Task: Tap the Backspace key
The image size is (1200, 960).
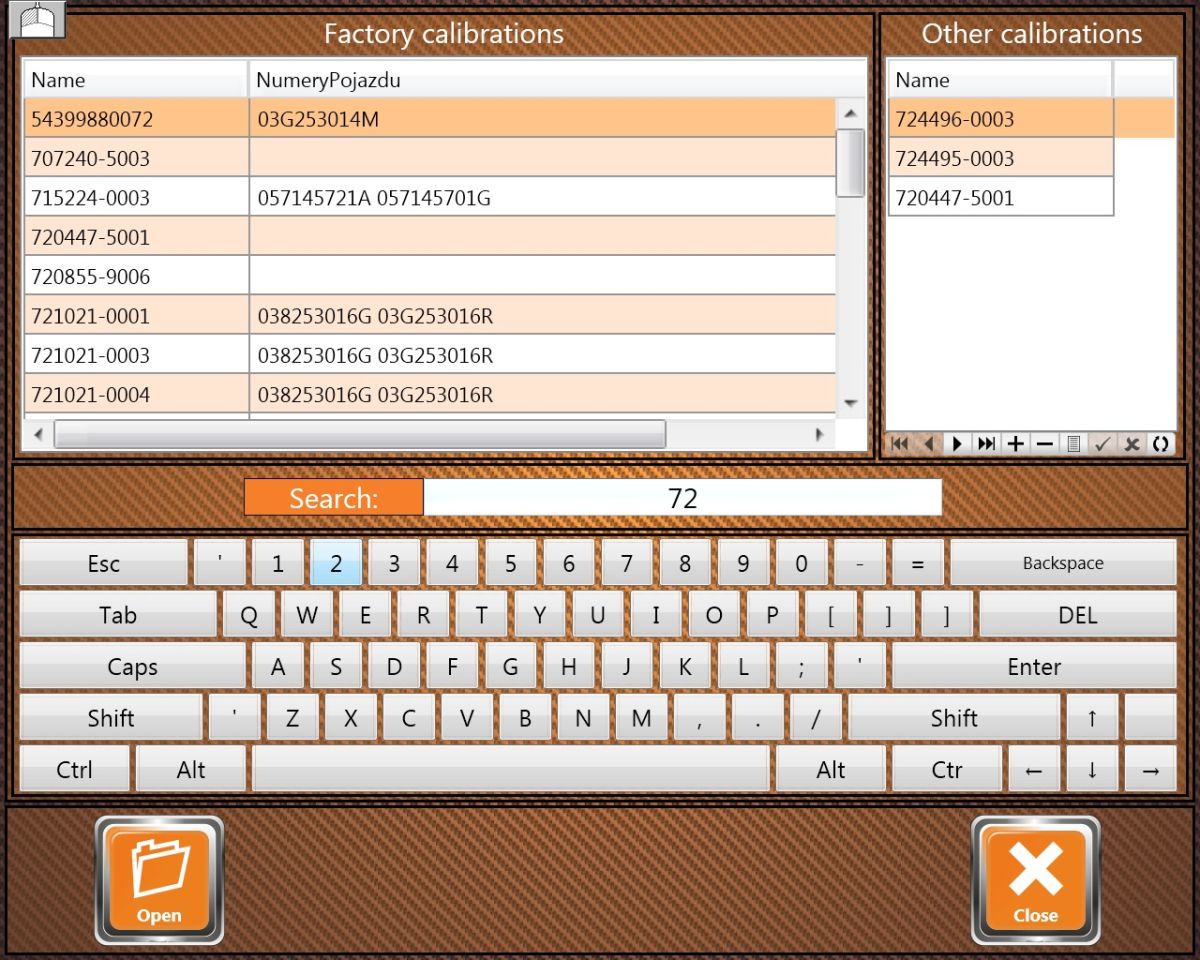Action: 1063,563
